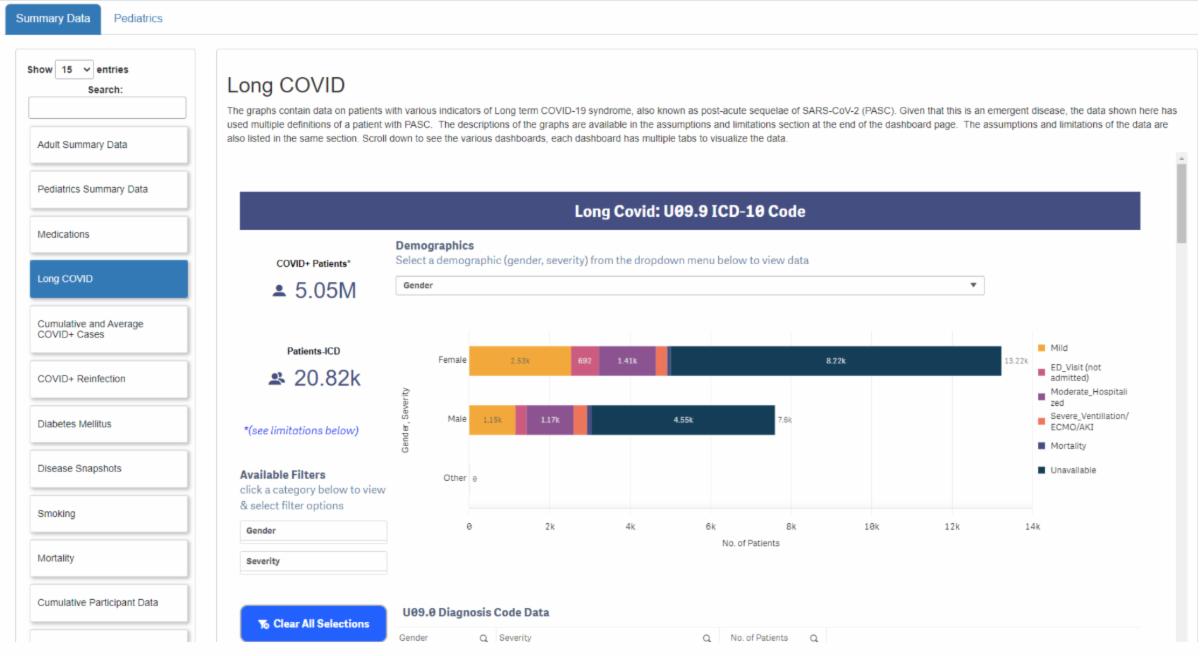Screen dimensions: 1200x656
Task: Open Cumulative and Average COVID+ Cases
Action: click(108, 329)
